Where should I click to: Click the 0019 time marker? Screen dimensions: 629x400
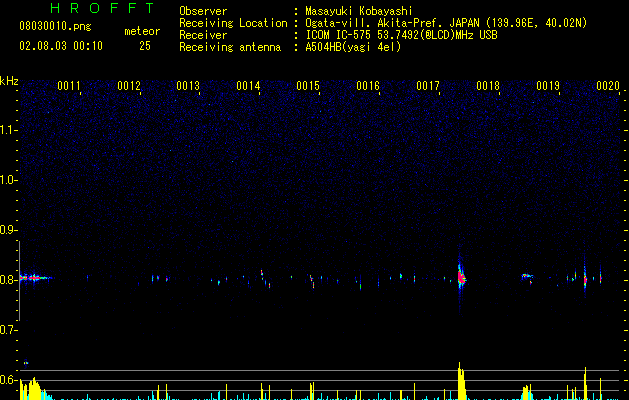(548, 86)
